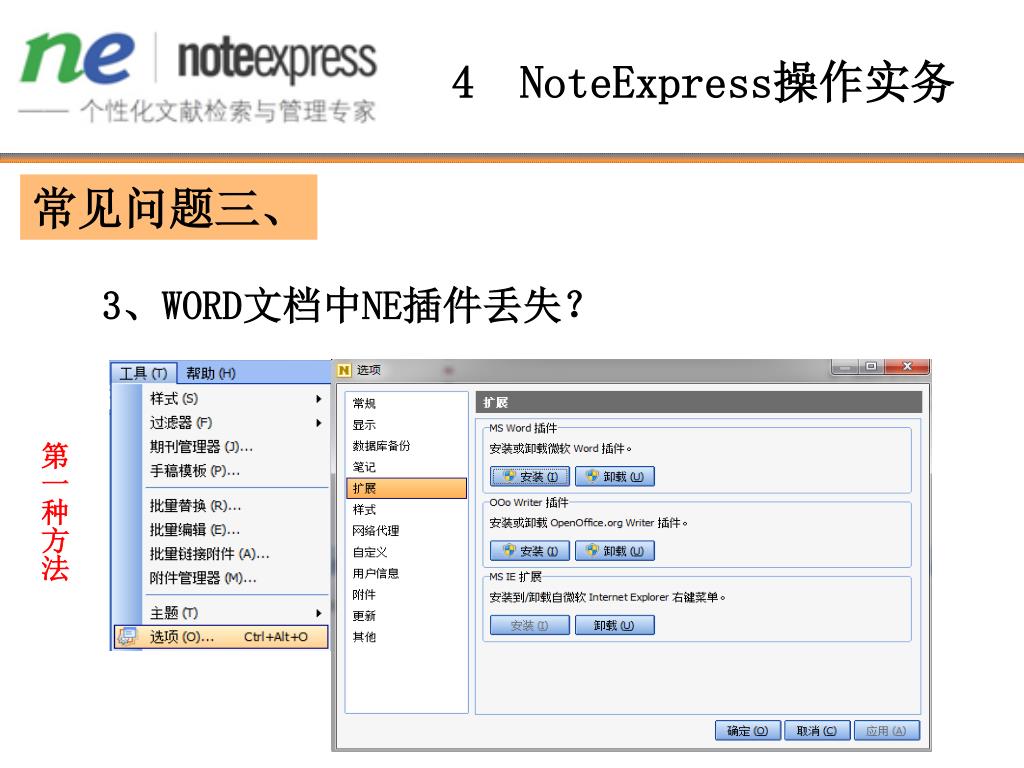Expand the 样式 (S) submenu arrow
This screenshot has height=768, width=1024.
pos(318,398)
